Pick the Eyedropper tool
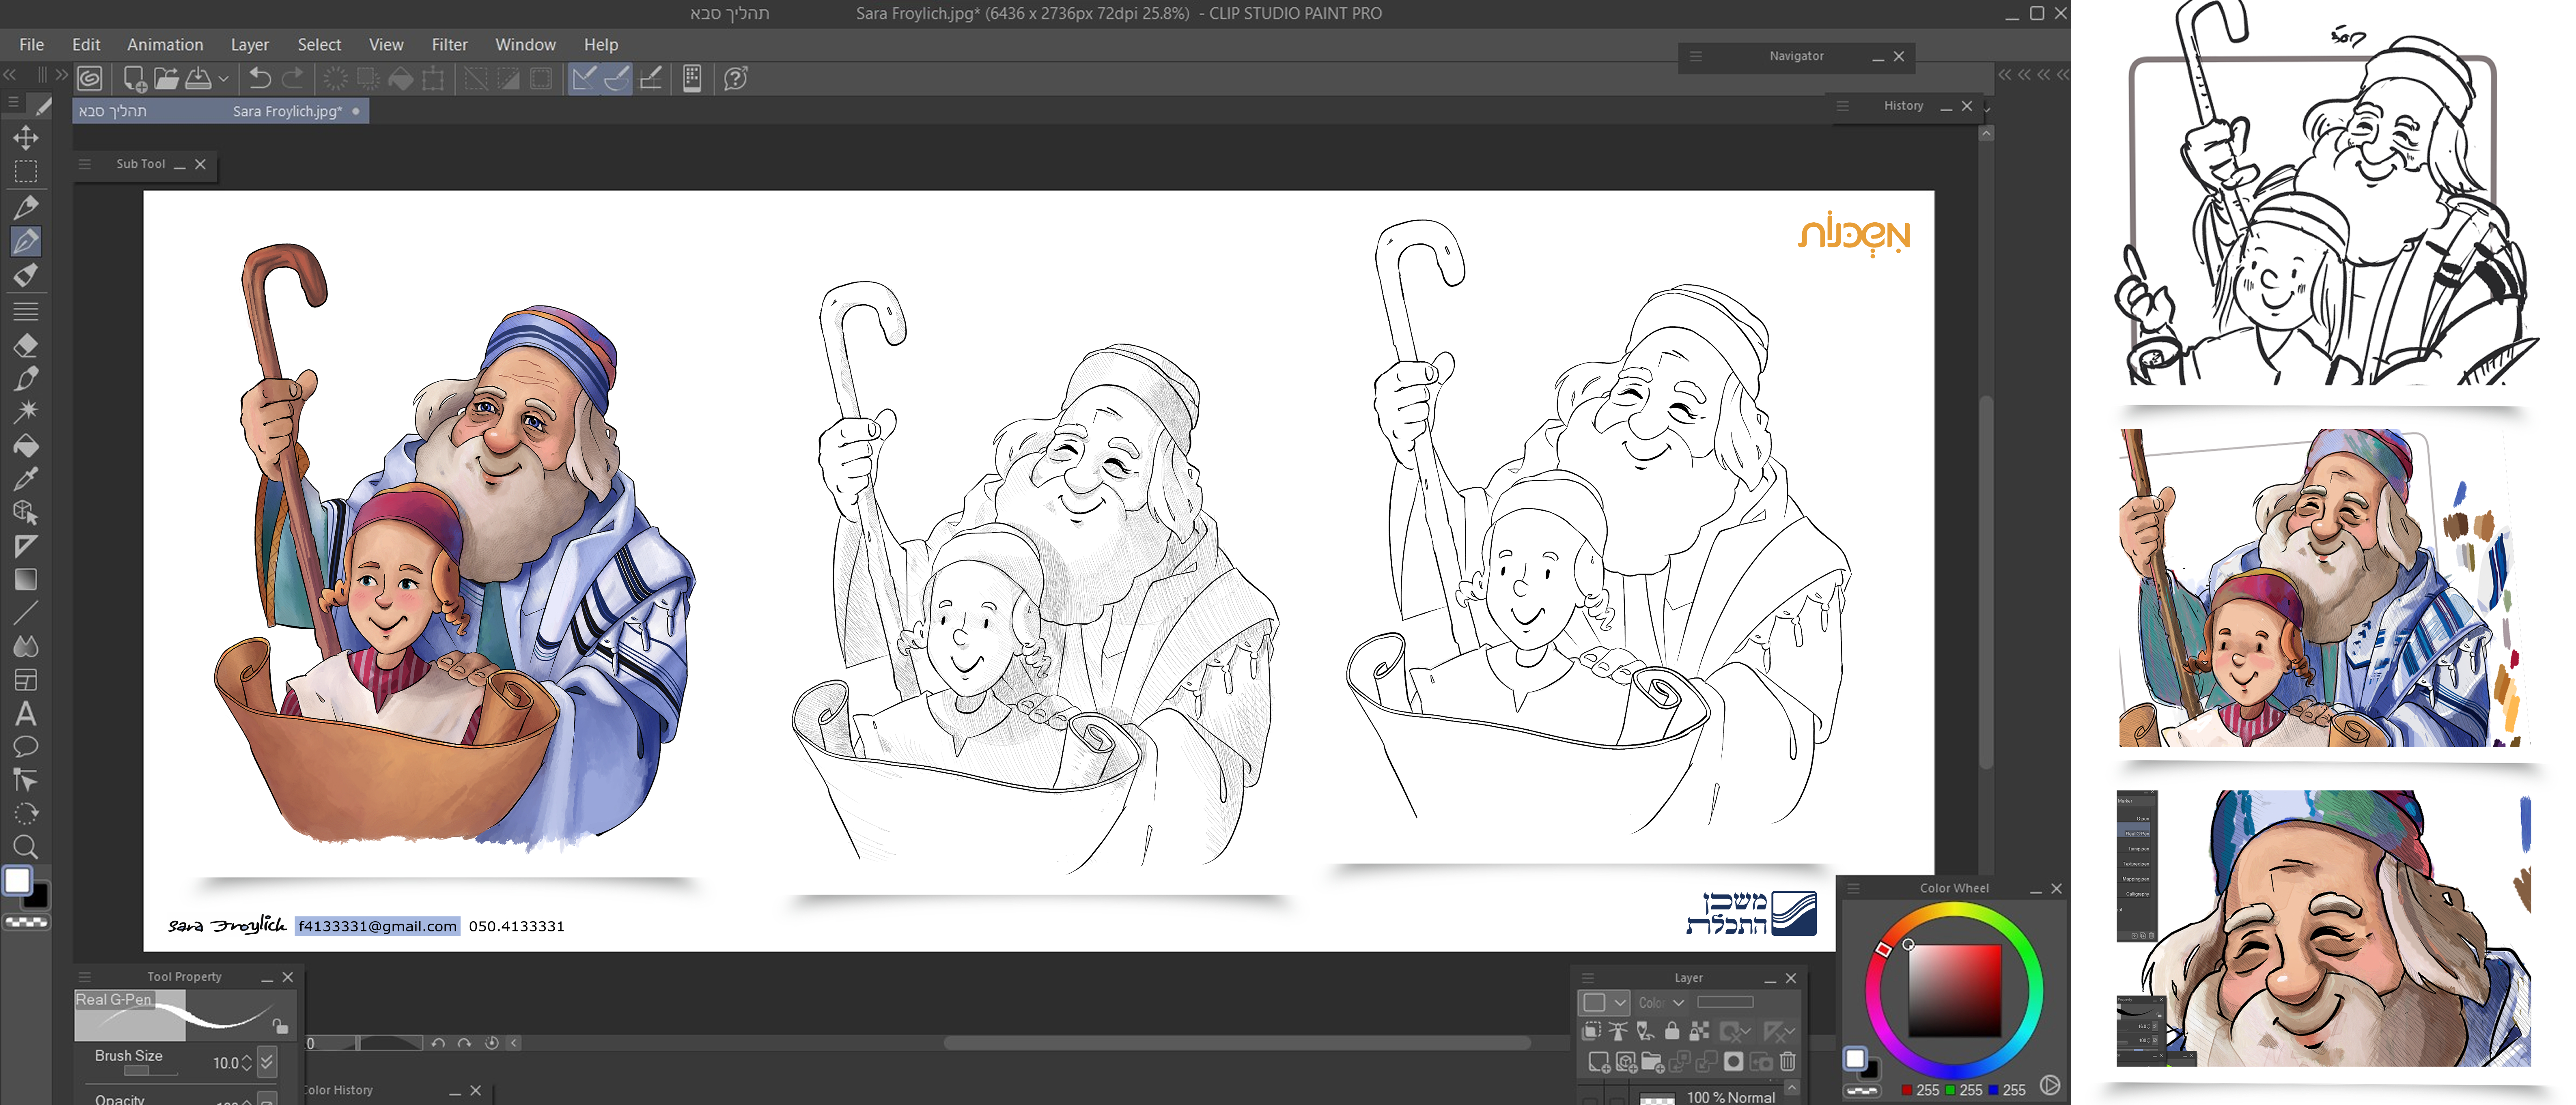This screenshot has width=2576, height=1105. coord(26,479)
